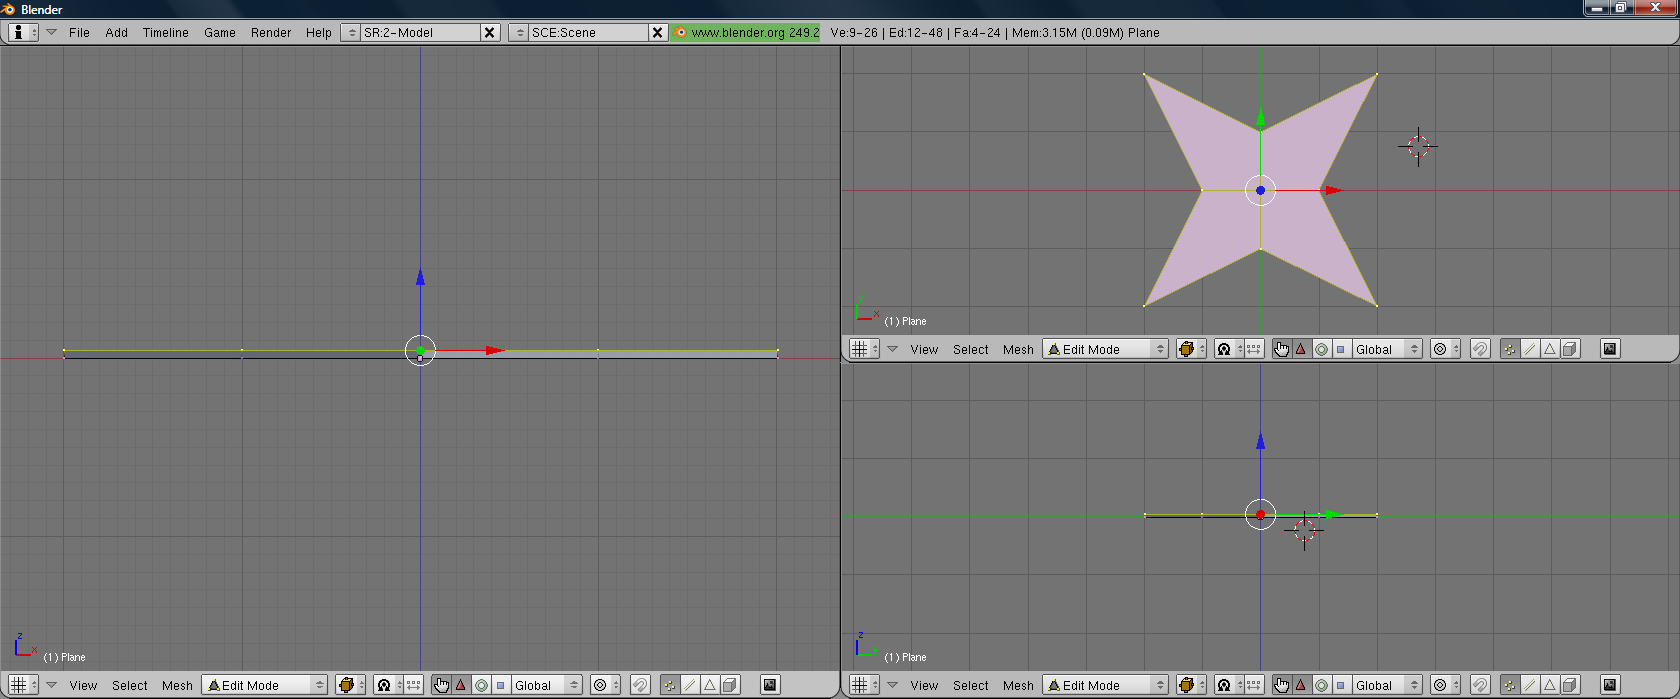Delete the SR:2-Model screen with X button

pos(490,32)
